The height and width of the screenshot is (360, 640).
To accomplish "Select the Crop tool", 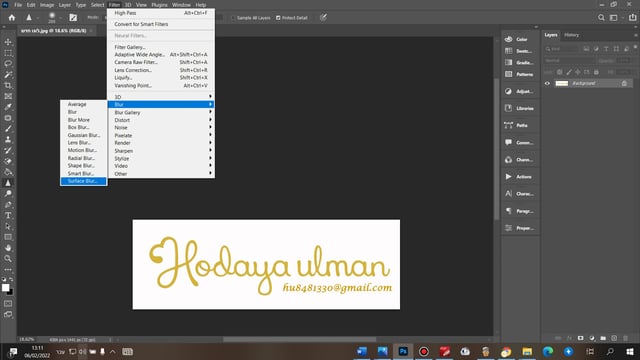I will (8, 85).
